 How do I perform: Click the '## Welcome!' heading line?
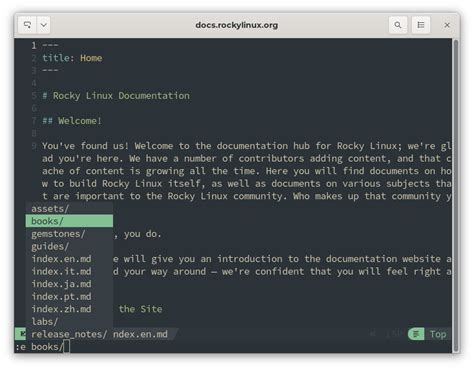72,121
